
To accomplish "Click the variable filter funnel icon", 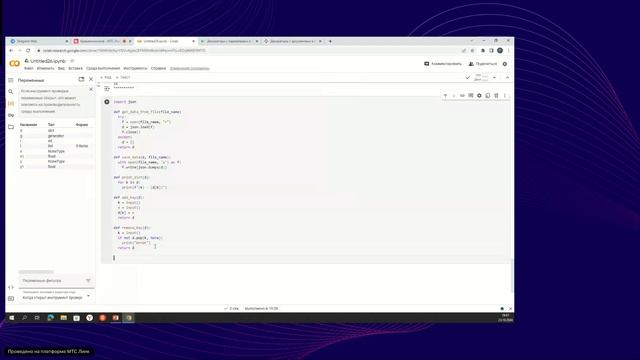I will [x=88, y=280].
